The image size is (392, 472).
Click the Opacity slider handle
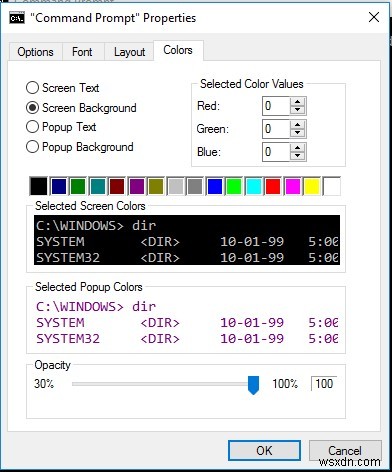(x=253, y=385)
